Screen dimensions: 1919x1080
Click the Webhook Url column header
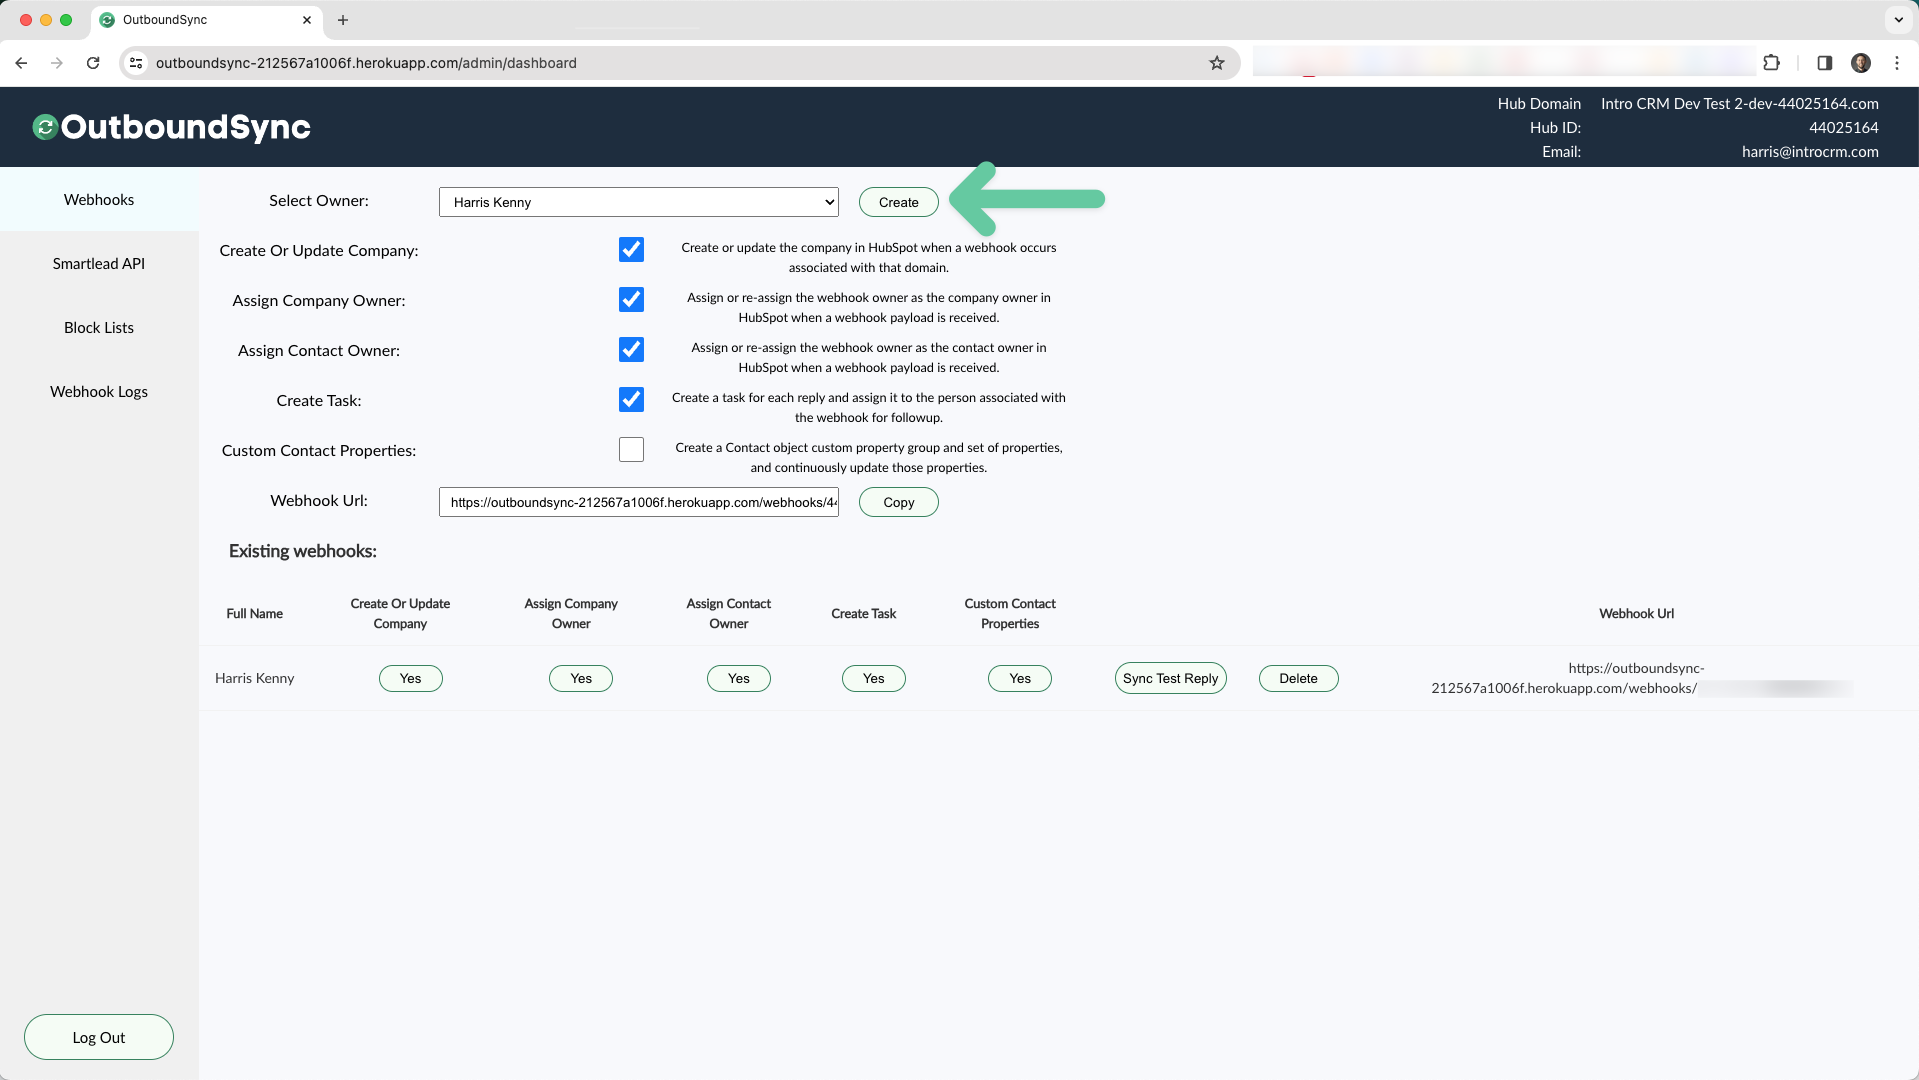pyautogui.click(x=1637, y=614)
